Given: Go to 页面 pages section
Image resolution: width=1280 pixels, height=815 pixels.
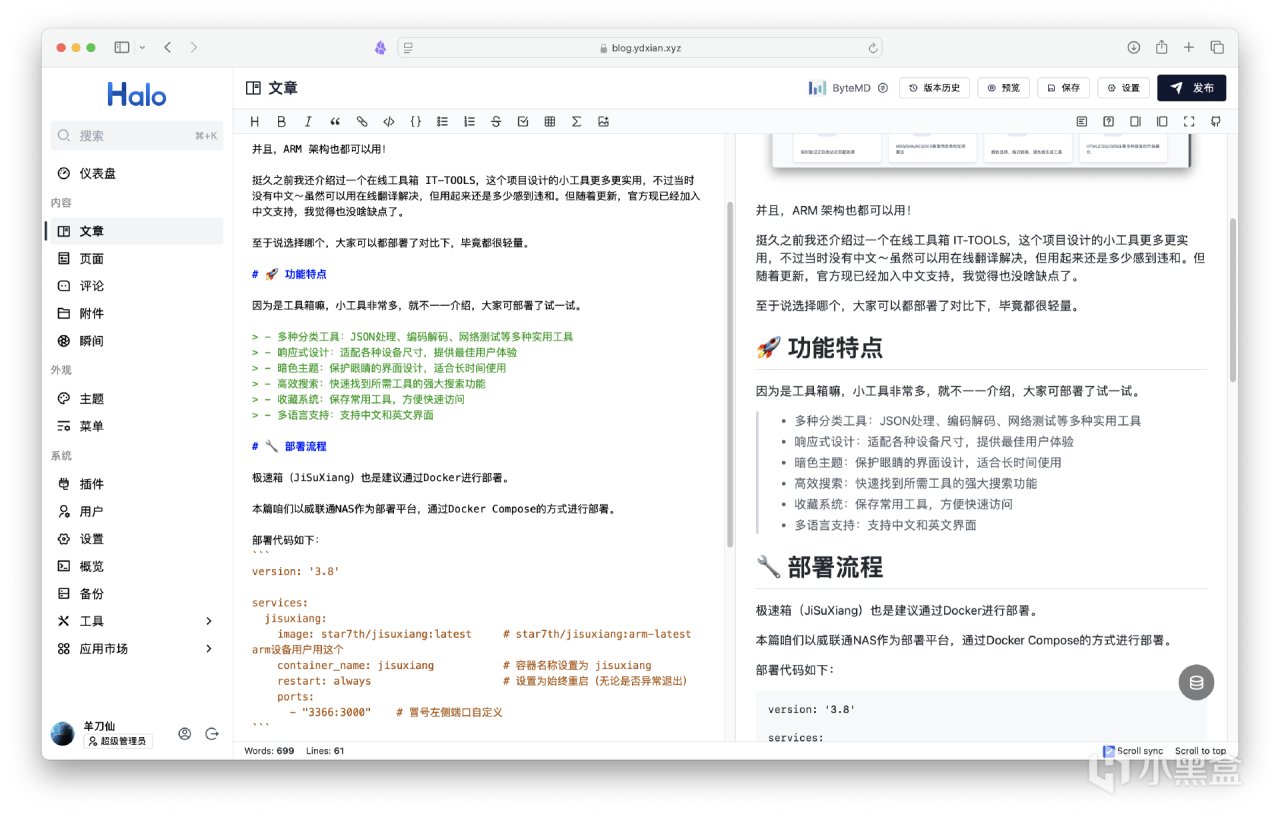Looking at the screenshot, I should click(137, 258).
